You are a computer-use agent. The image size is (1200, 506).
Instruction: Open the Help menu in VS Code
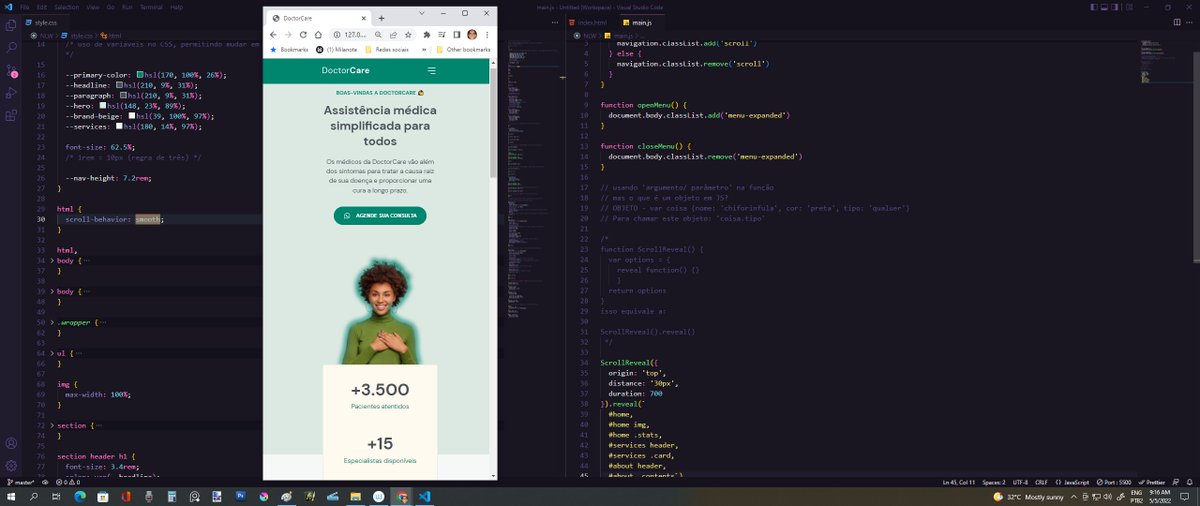coord(177,7)
